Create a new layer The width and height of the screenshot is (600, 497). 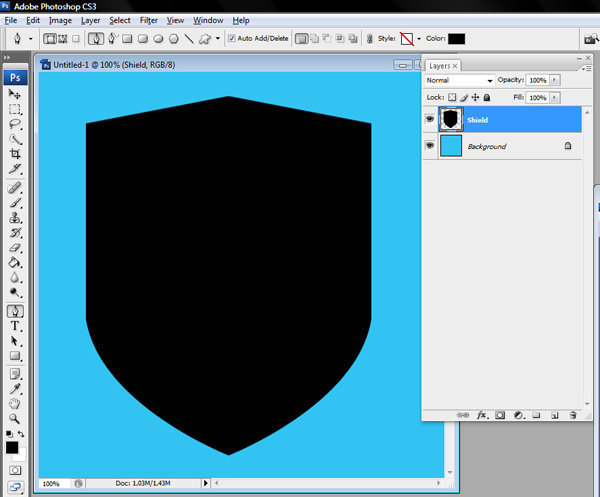554,415
